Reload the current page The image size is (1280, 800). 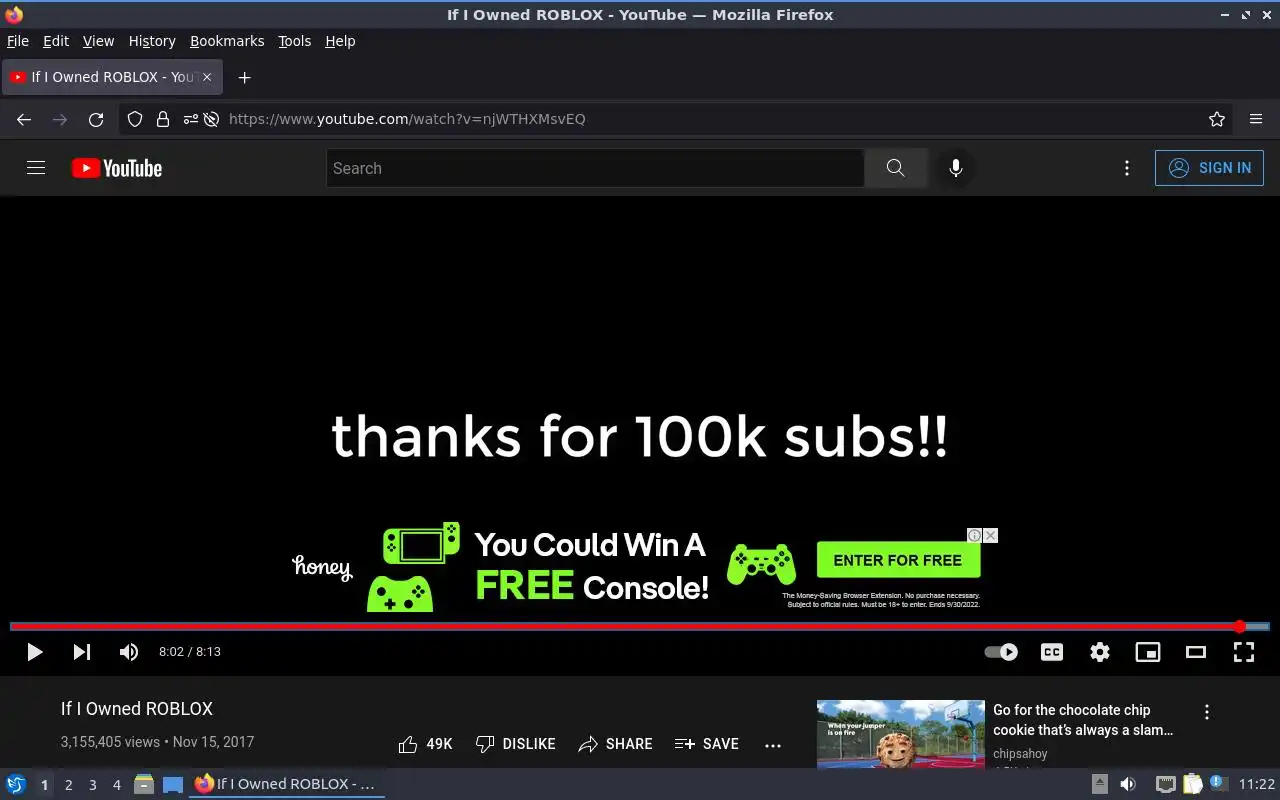coord(96,119)
